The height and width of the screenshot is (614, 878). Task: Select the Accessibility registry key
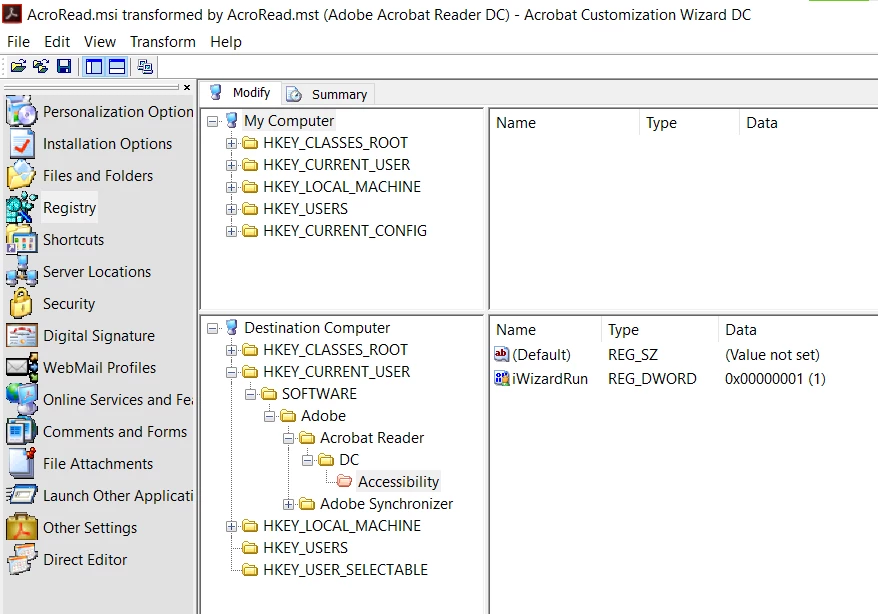tap(398, 481)
